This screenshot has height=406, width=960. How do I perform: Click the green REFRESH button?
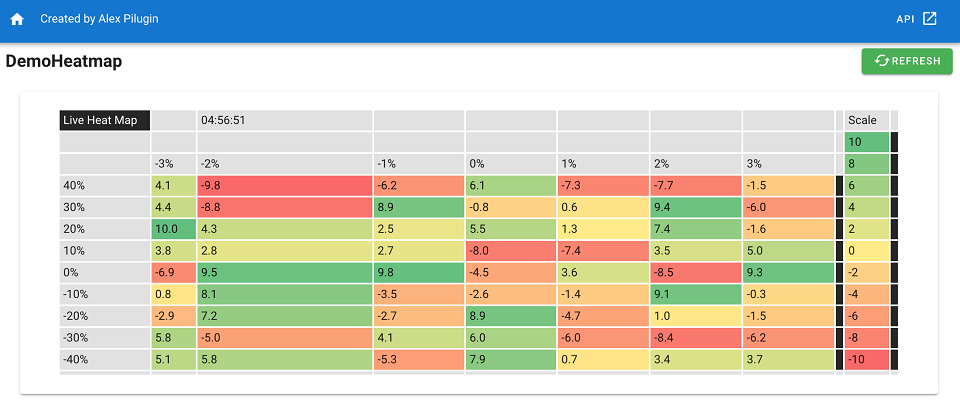pyautogui.click(x=907, y=61)
